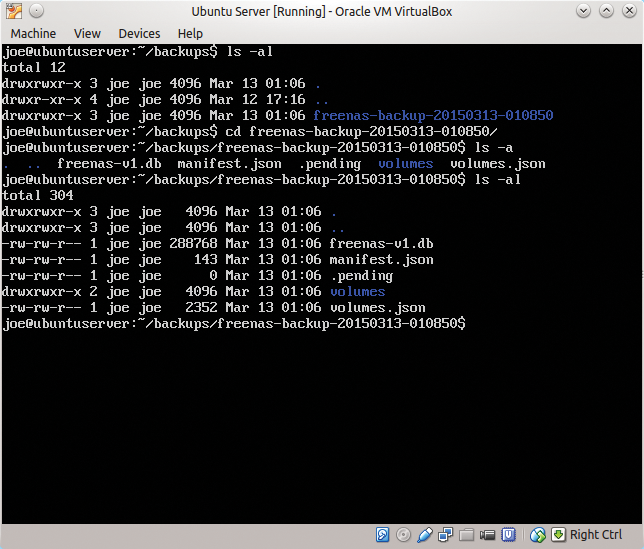Open the Help menu
This screenshot has height=549, width=644.
(x=190, y=33)
